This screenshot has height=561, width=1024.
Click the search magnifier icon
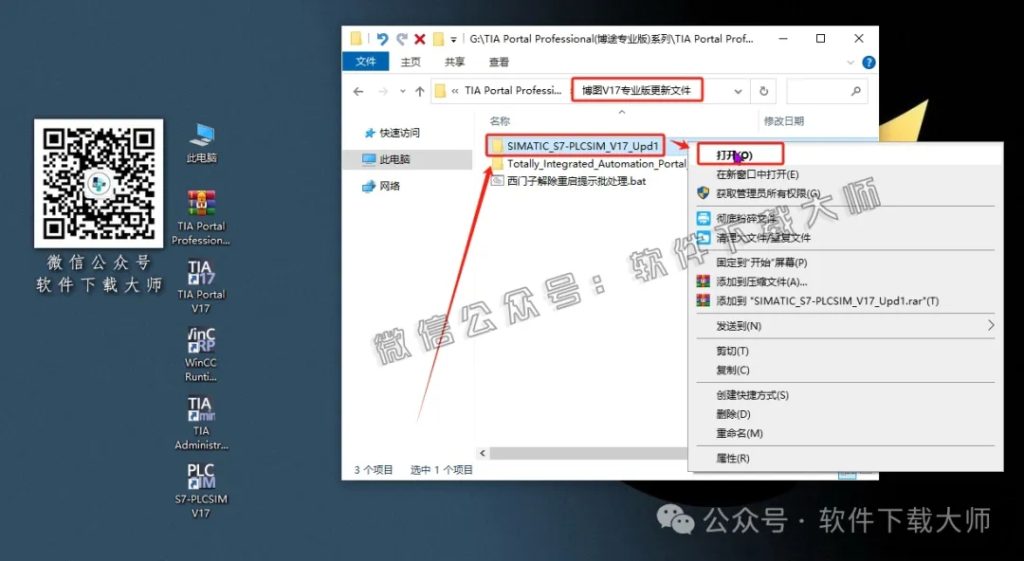[x=856, y=91]
